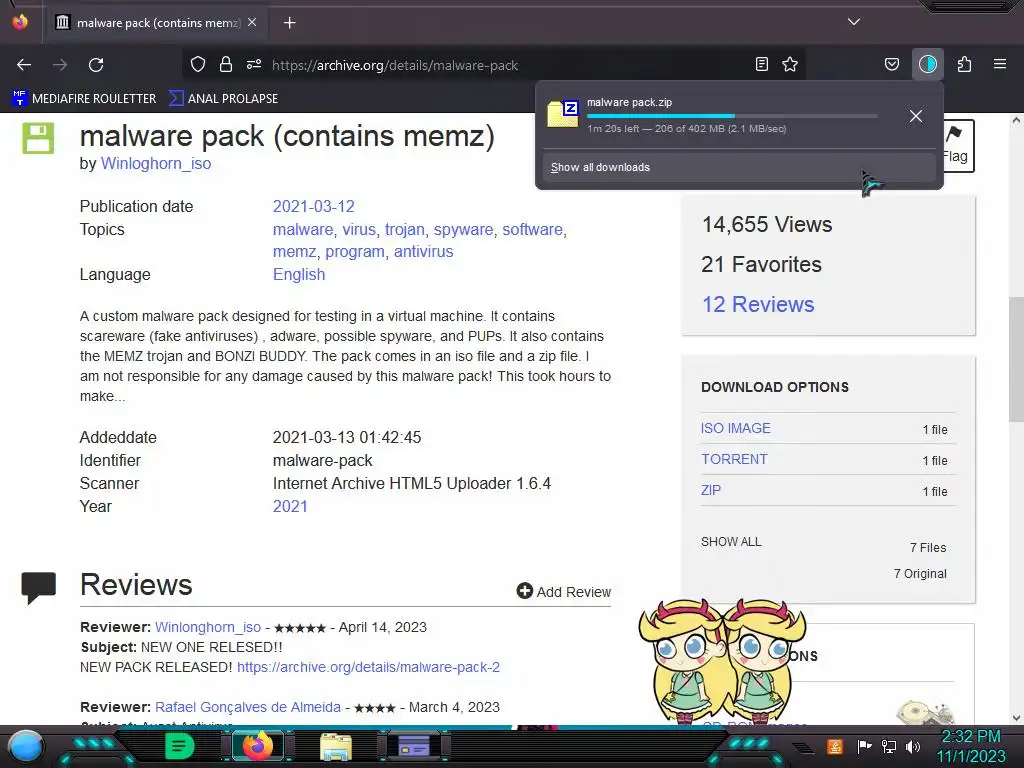The width and height of the screenshot is (1024, 768).
Task: Open the trojan topic link
Action: (x=404, y=229)
